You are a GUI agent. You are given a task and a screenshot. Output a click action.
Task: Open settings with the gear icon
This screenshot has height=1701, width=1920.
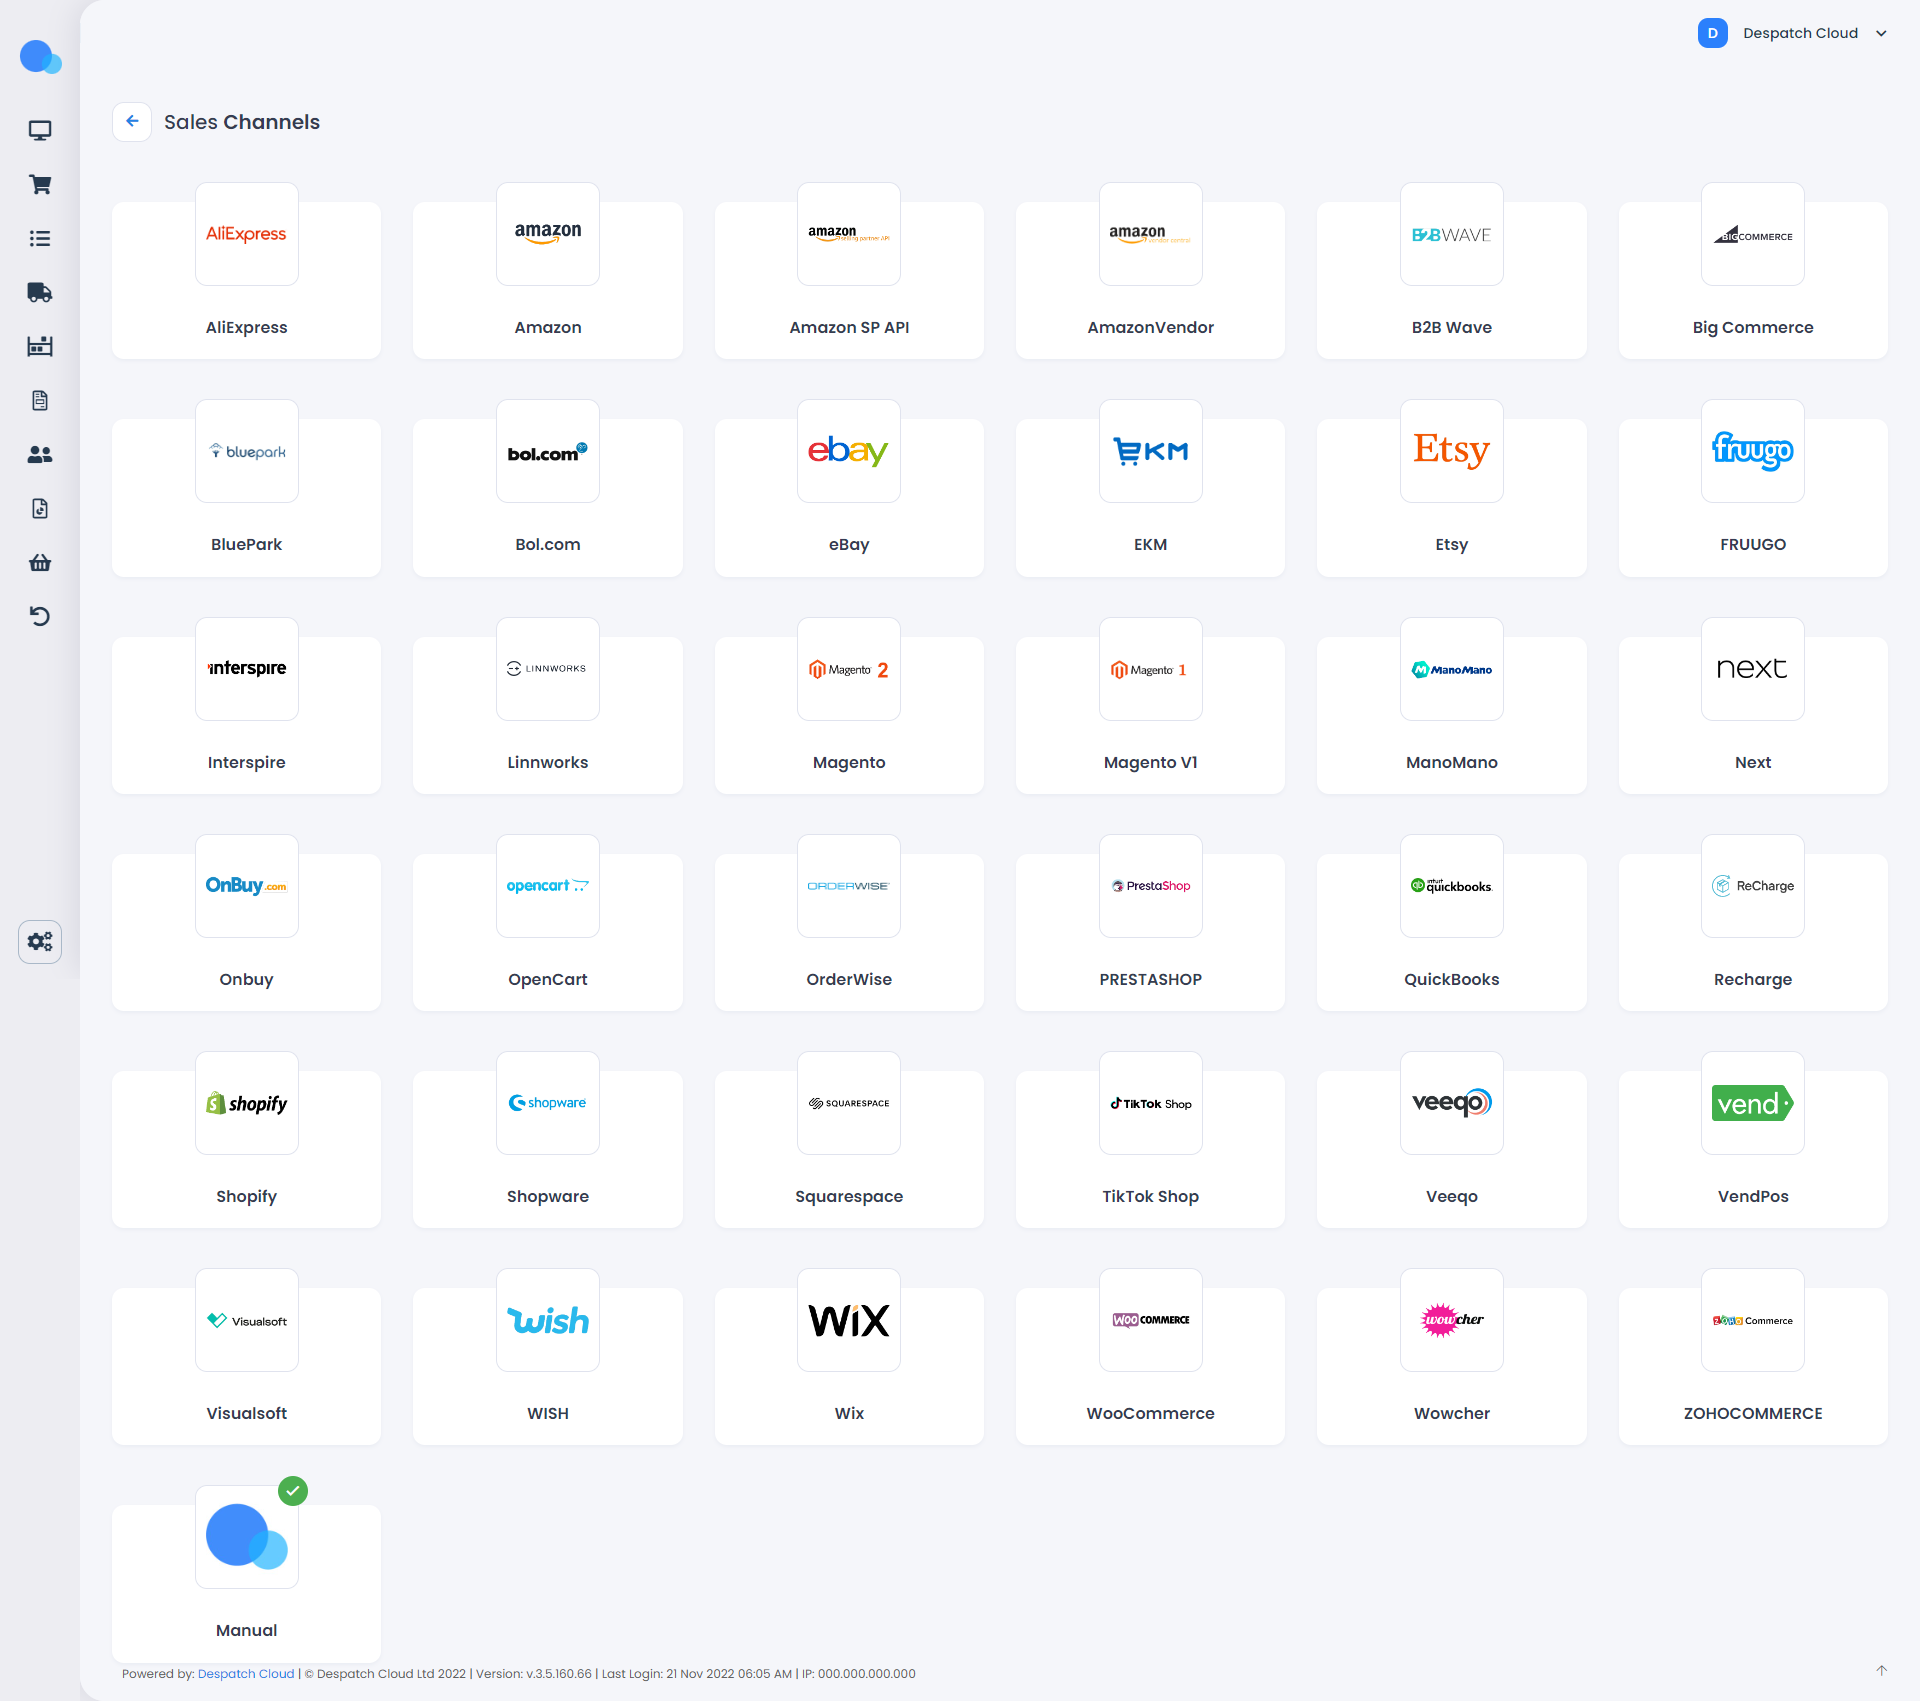(x=40, y=941)
